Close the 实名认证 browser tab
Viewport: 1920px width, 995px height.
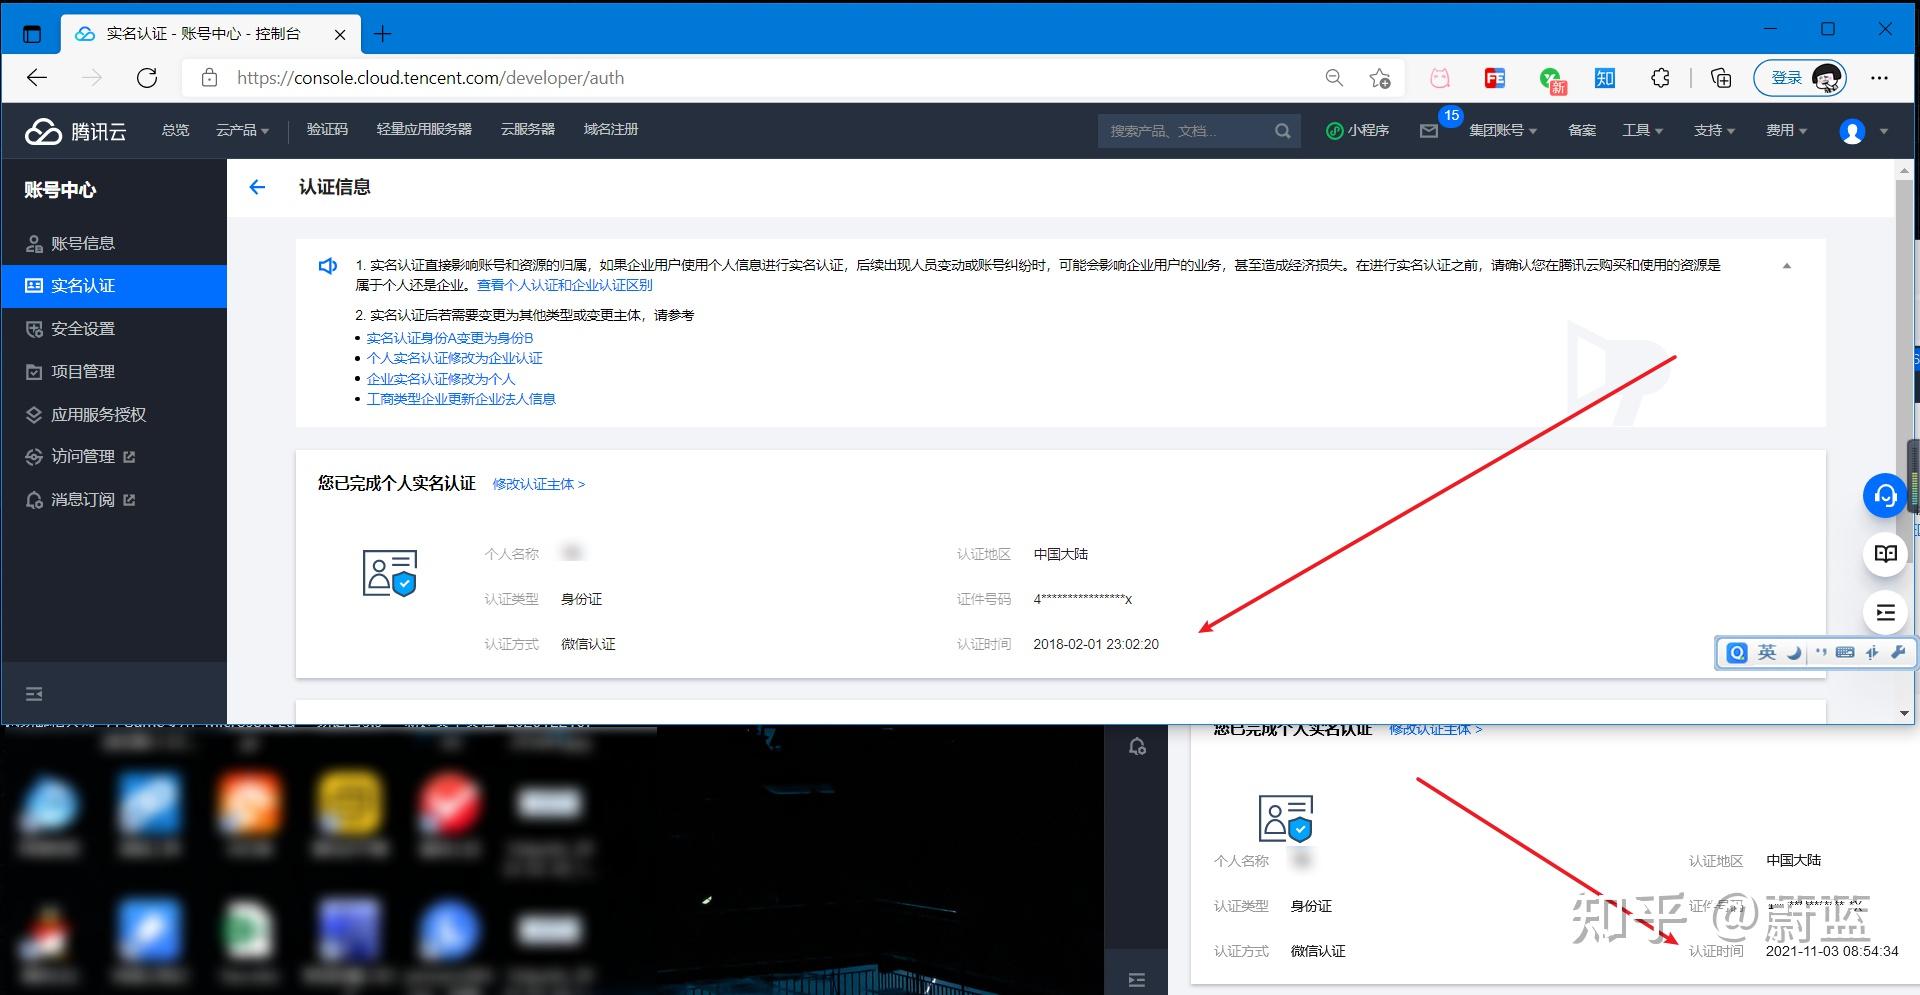click(x=340, y=34)
